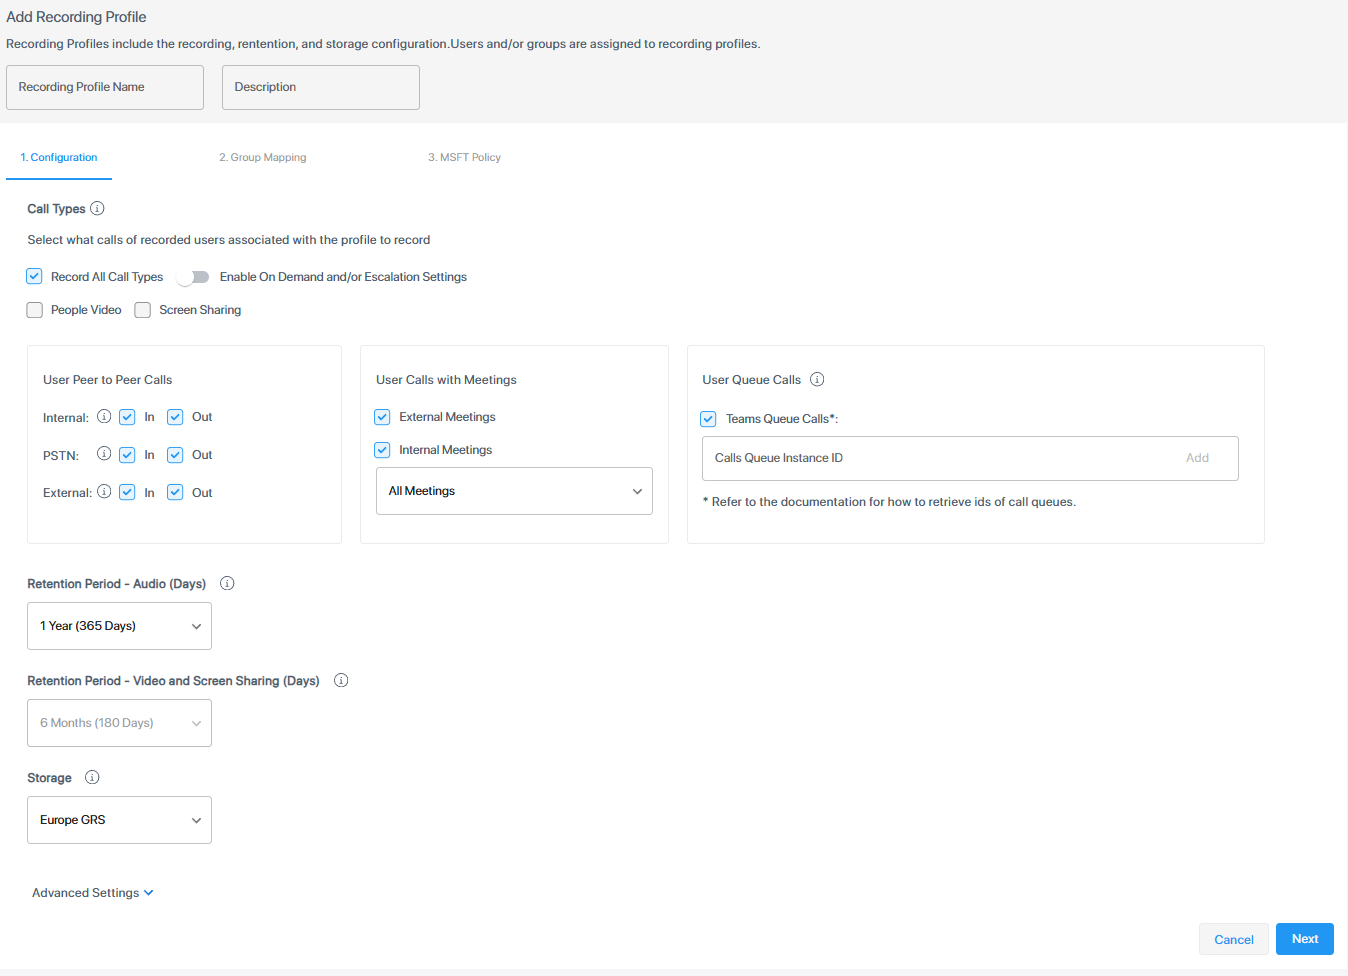Click the Cancel button

point(1234,939)
